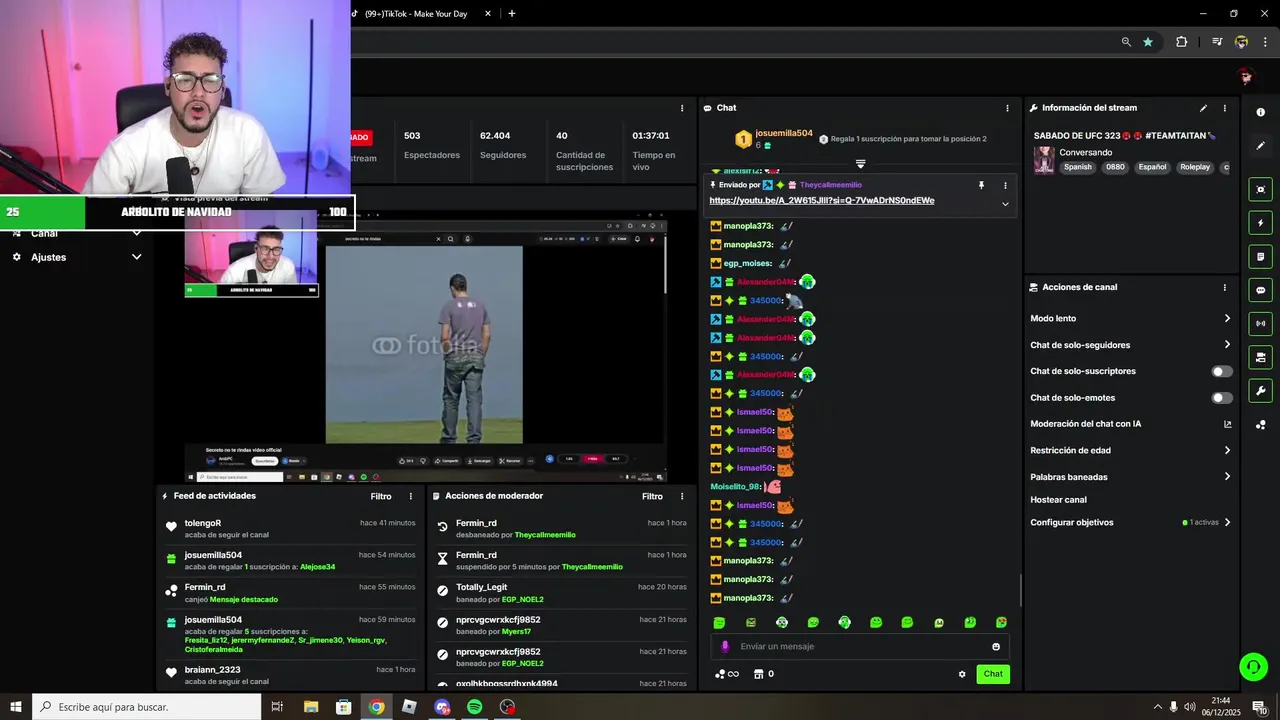Open a new browser tab with the plus button

click(x=512, y=14)
